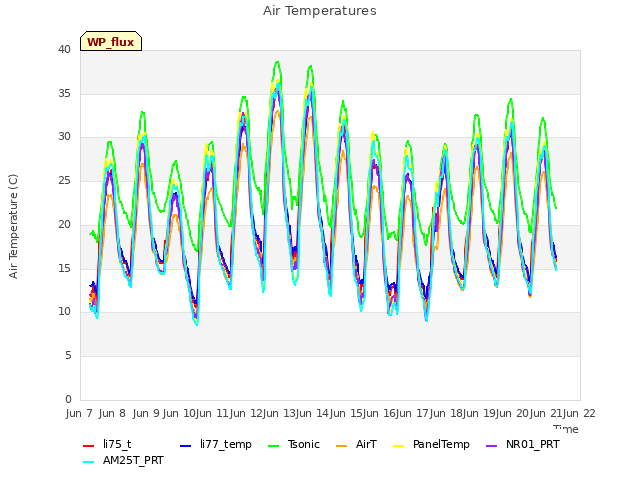Click the purple NR01_PRT legend swatch

pyautogui.click(x=492, y=446)
